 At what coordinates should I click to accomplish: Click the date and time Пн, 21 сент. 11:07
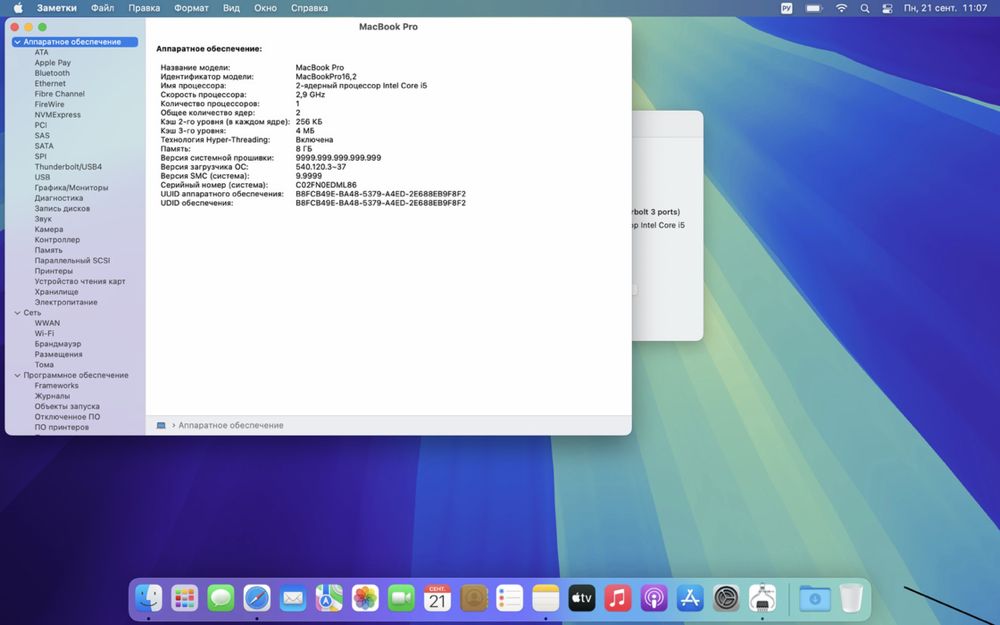(945, 8)
